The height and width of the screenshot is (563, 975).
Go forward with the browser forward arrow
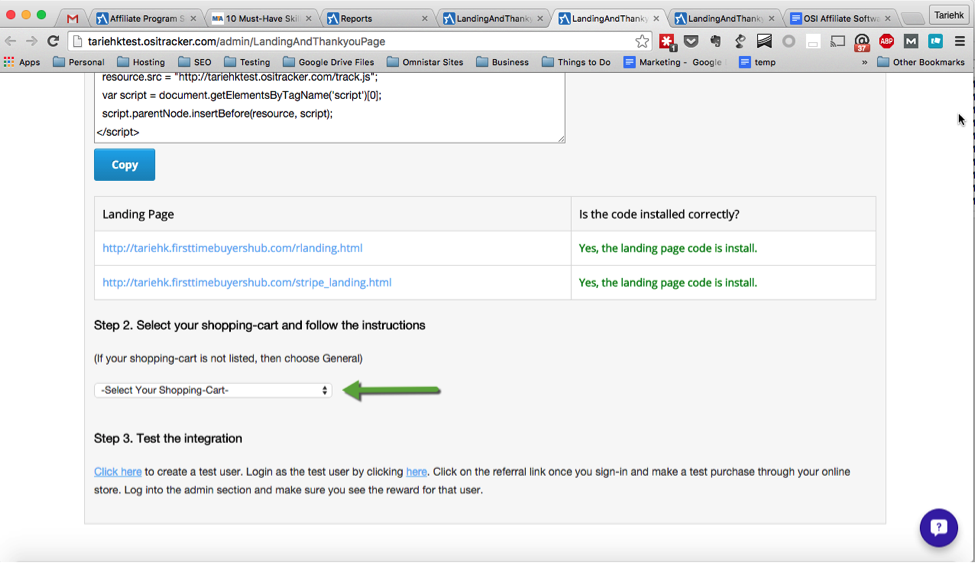(x=31, y=42)
